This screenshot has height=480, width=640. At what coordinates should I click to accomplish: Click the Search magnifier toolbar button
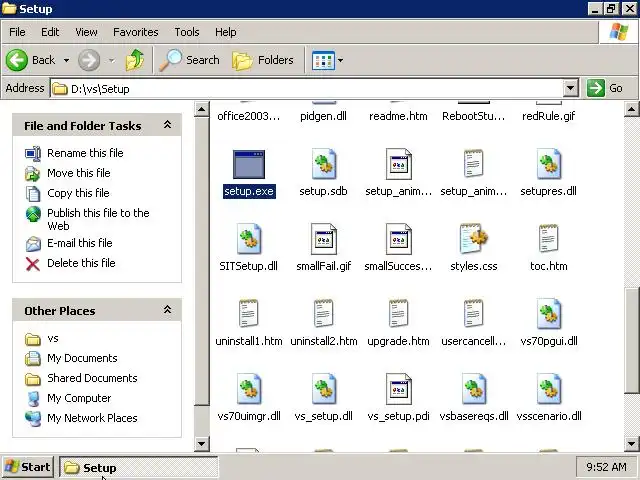(x=189, y=60)
